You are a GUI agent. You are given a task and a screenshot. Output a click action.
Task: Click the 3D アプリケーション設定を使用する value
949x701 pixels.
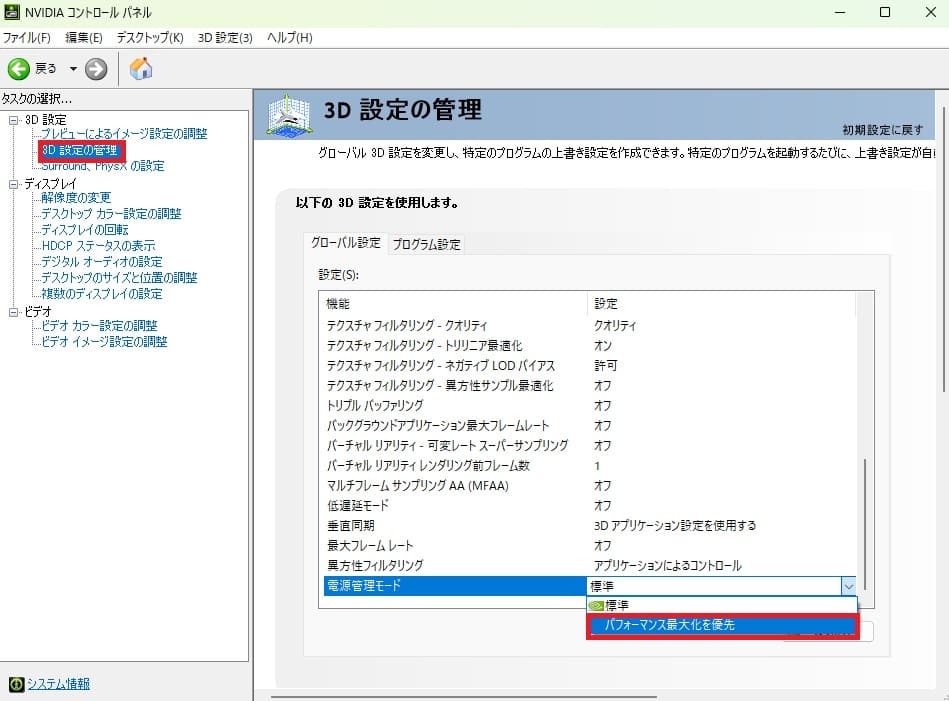675,525
